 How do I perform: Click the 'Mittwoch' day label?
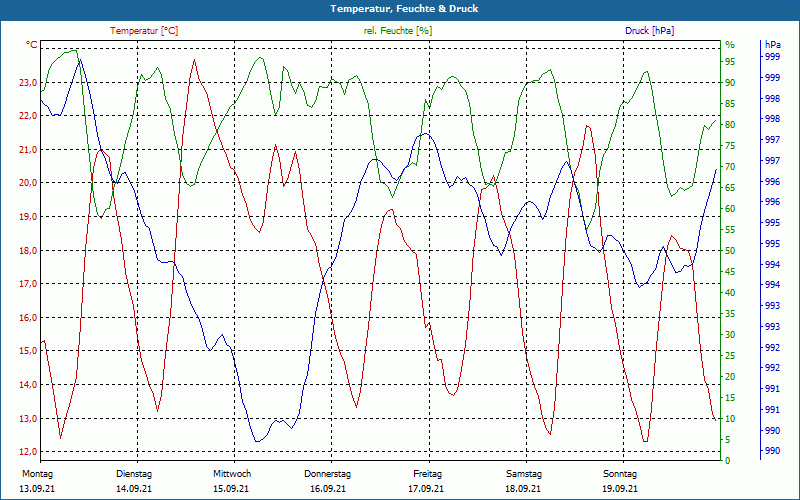pyautogui.click(x=232, y=474)
